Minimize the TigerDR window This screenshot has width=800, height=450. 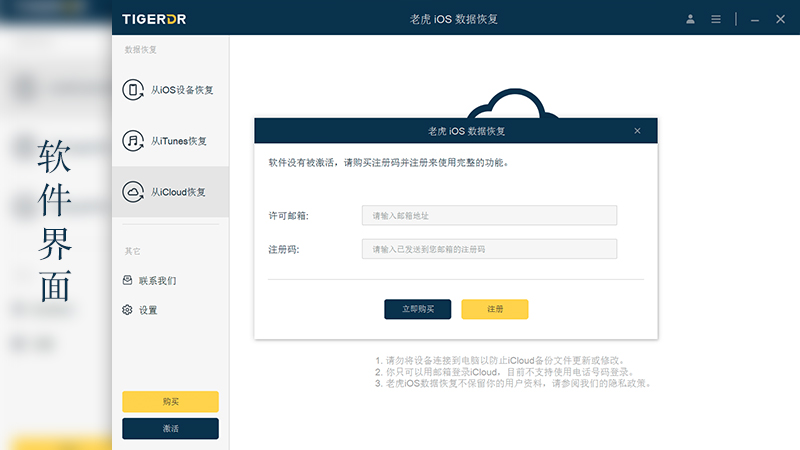click(x=755, y=19)
